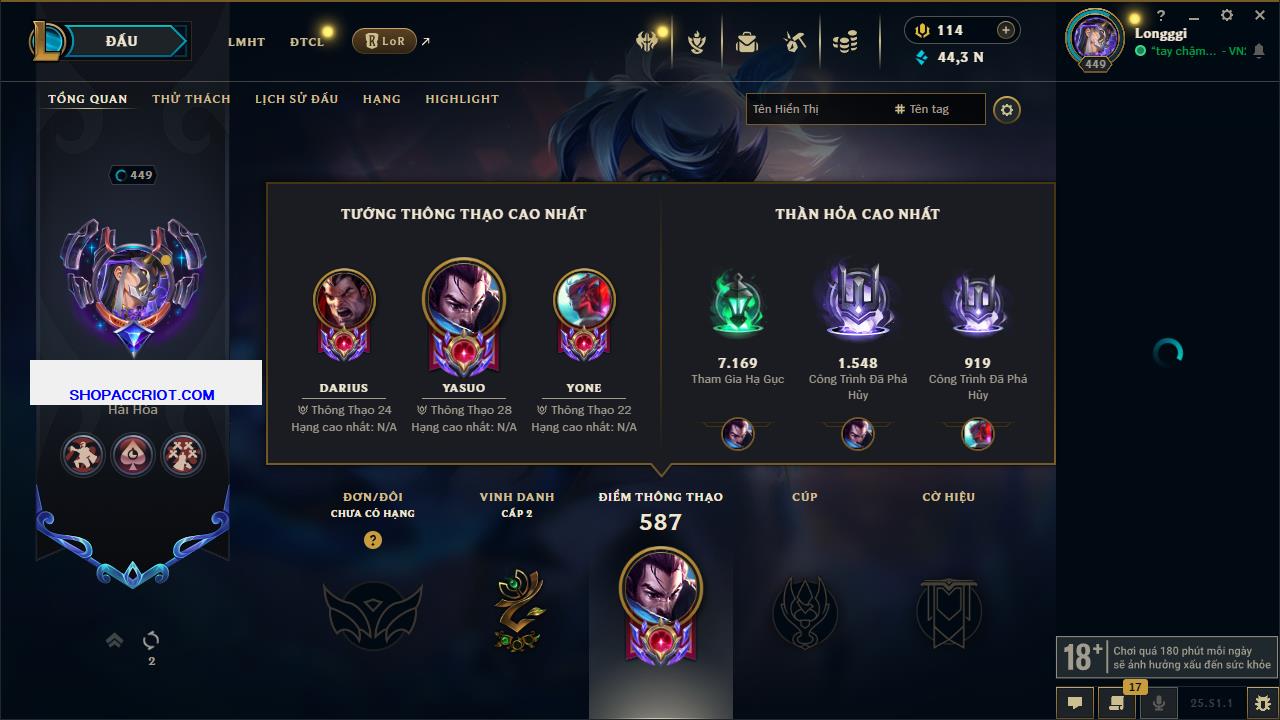Expand the profile banner chevron arrow
Viewport: 1280px width, 720px height.
click(115, 640)
